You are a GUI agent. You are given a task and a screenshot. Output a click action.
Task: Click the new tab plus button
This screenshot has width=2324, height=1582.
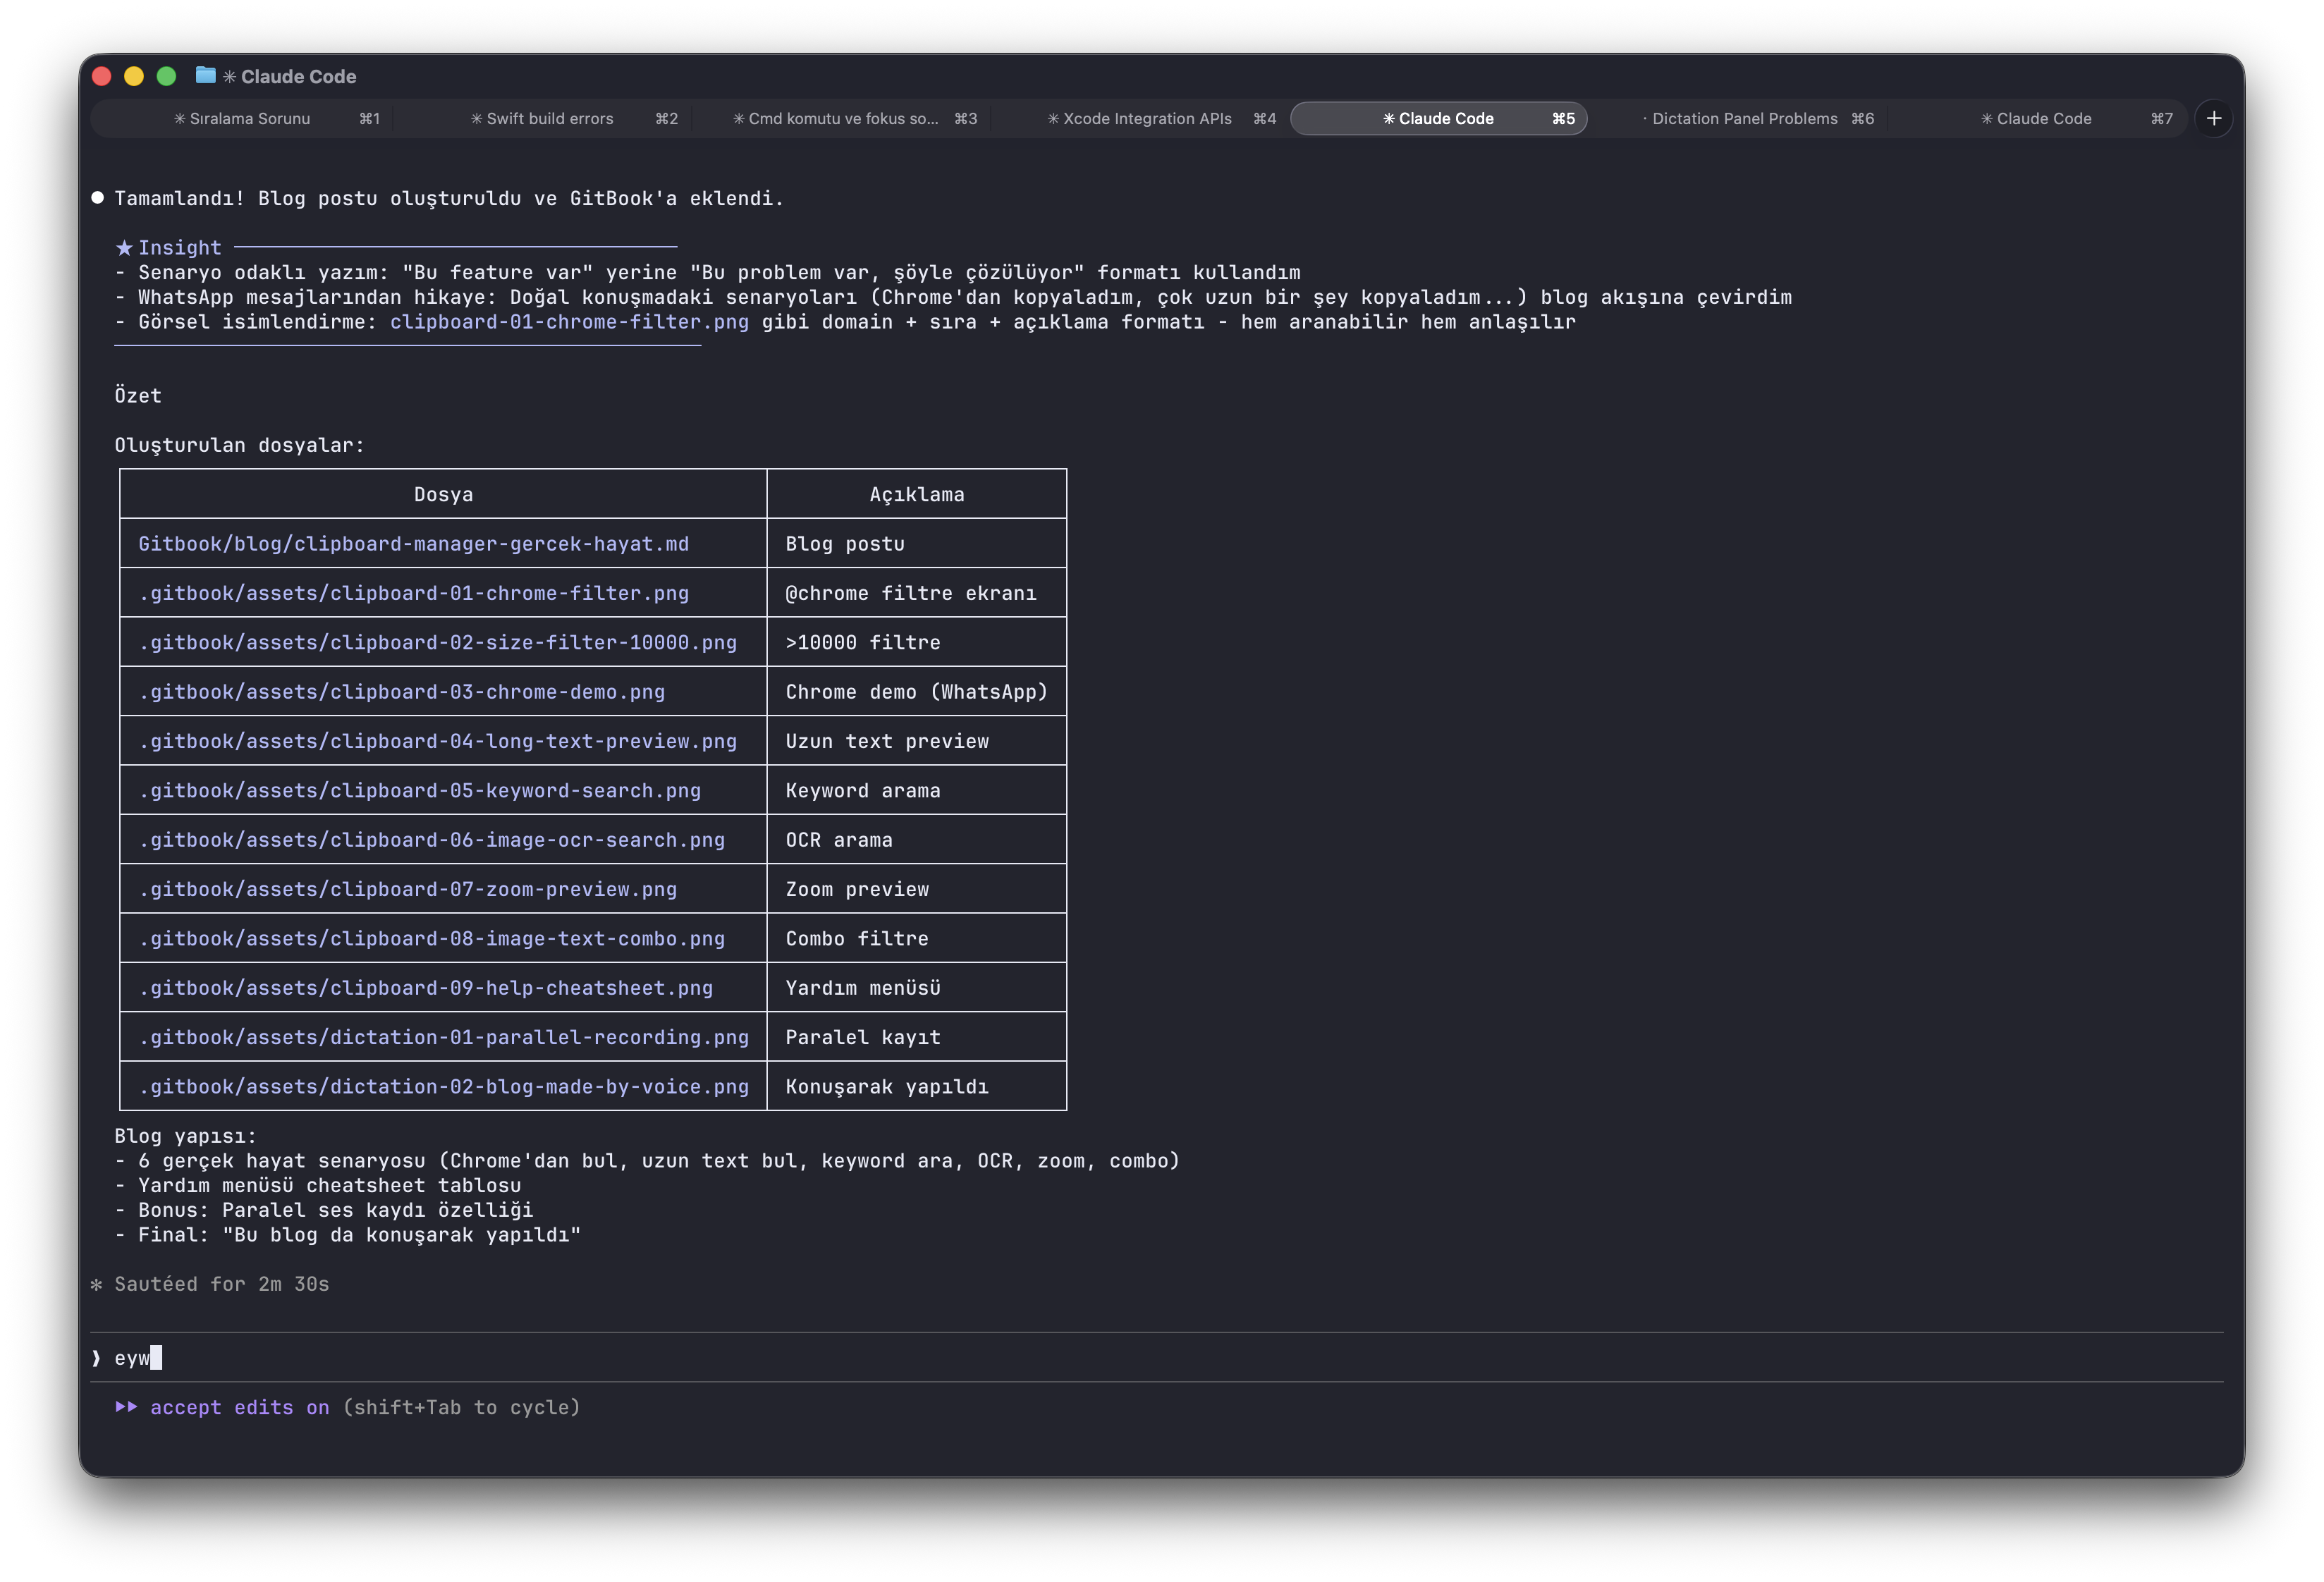tap(2213, 118)
